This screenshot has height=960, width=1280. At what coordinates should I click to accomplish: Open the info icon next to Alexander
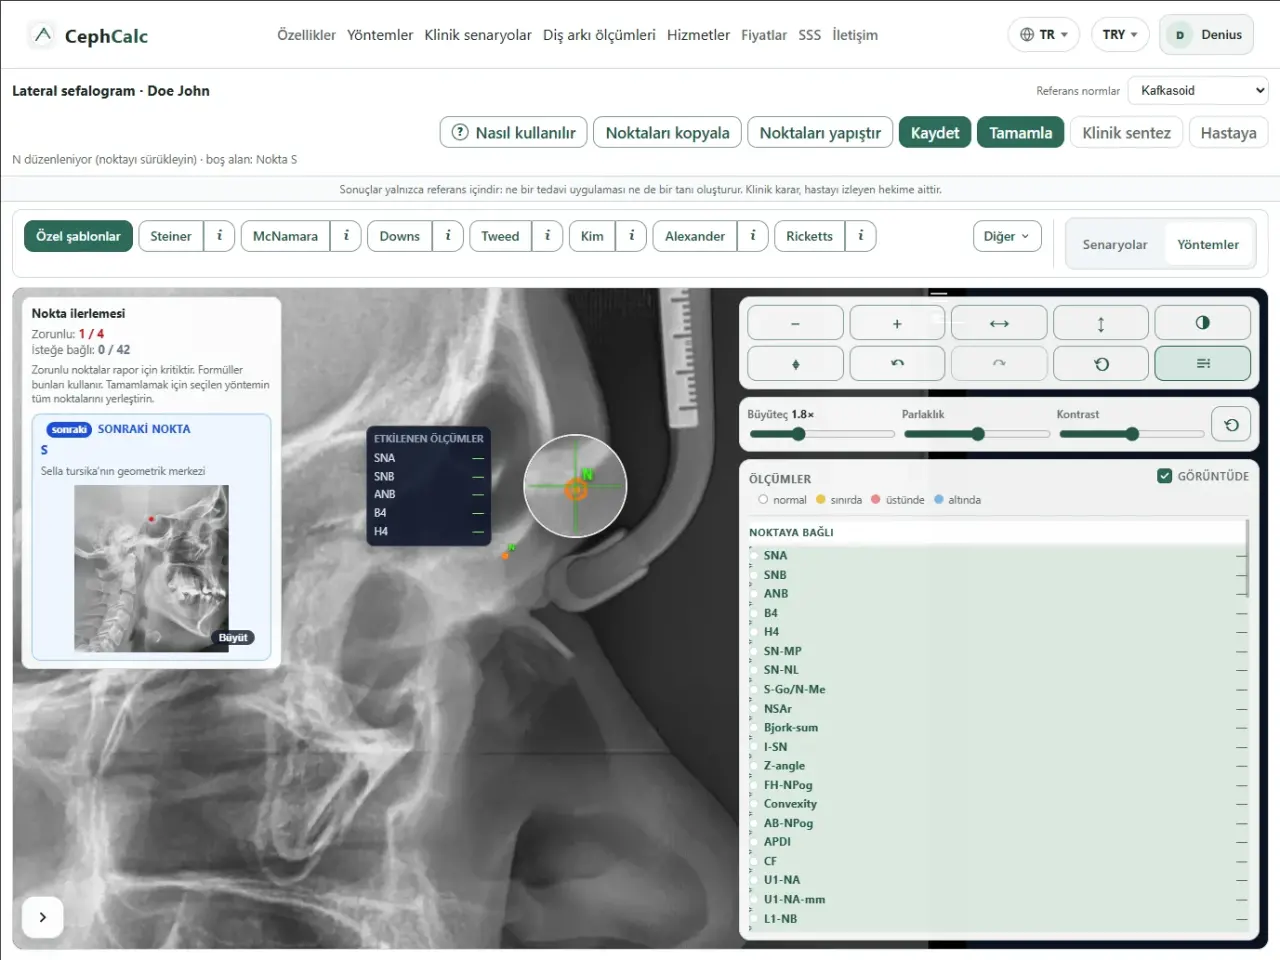753,236
